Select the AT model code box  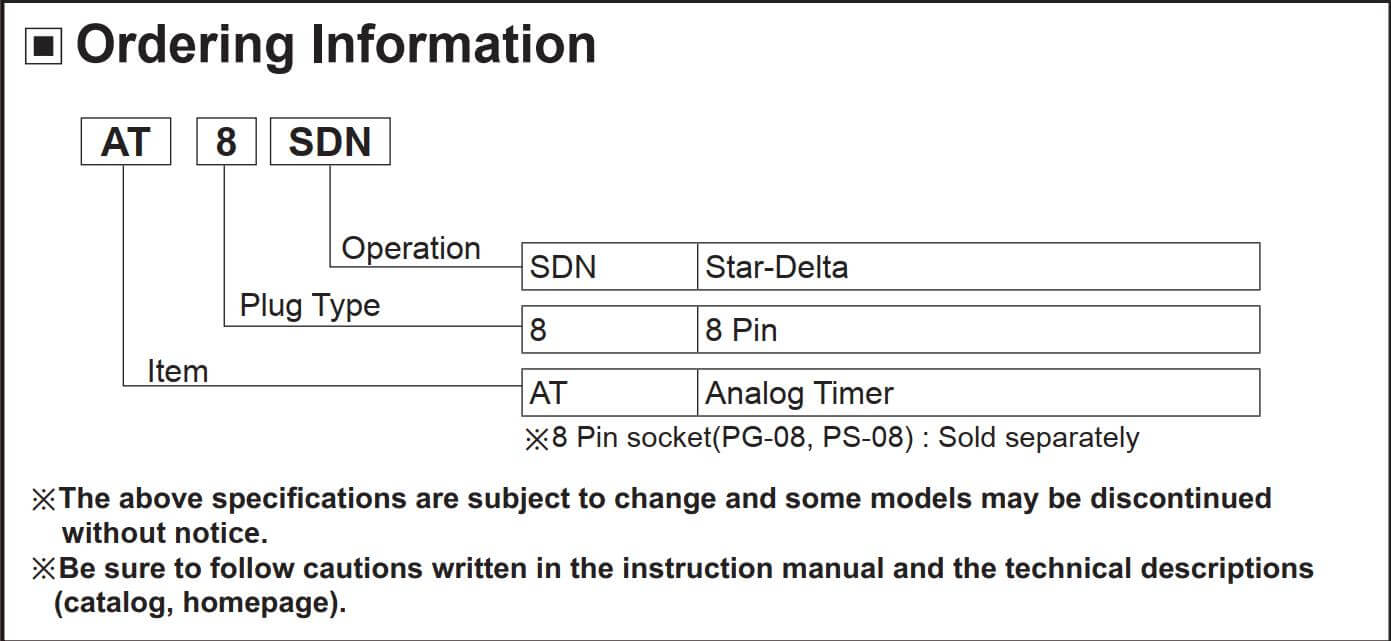pyautogui.click(x=126, y=142)
